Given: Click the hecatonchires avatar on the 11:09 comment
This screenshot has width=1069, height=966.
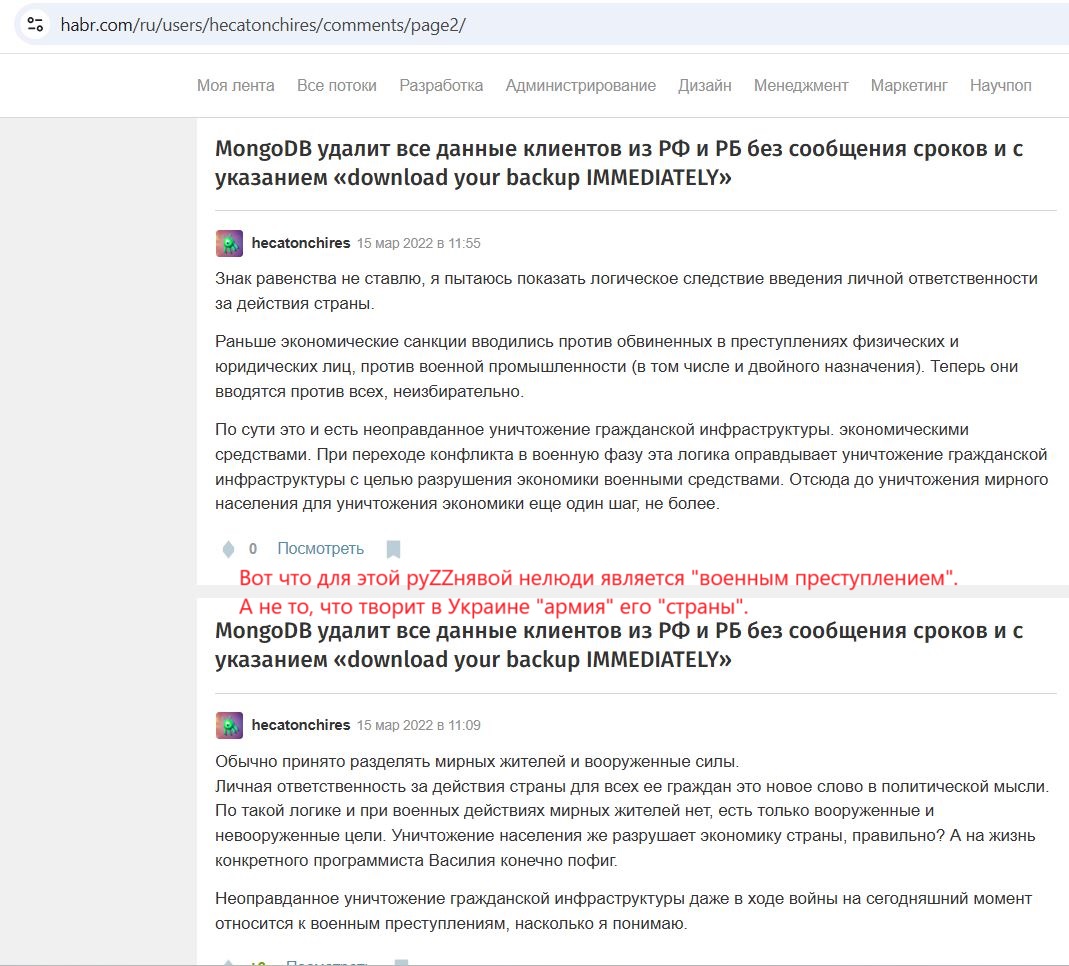Looking at the screenshot, I should click(x=229, y=725).
